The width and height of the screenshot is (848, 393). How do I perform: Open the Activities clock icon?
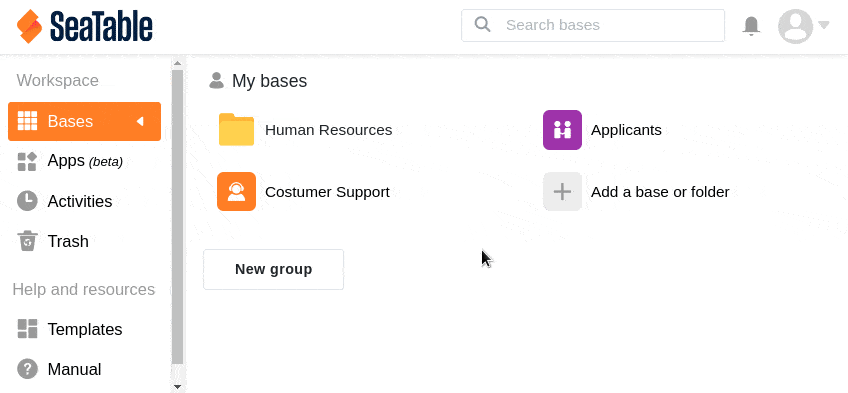pos(27,201)
